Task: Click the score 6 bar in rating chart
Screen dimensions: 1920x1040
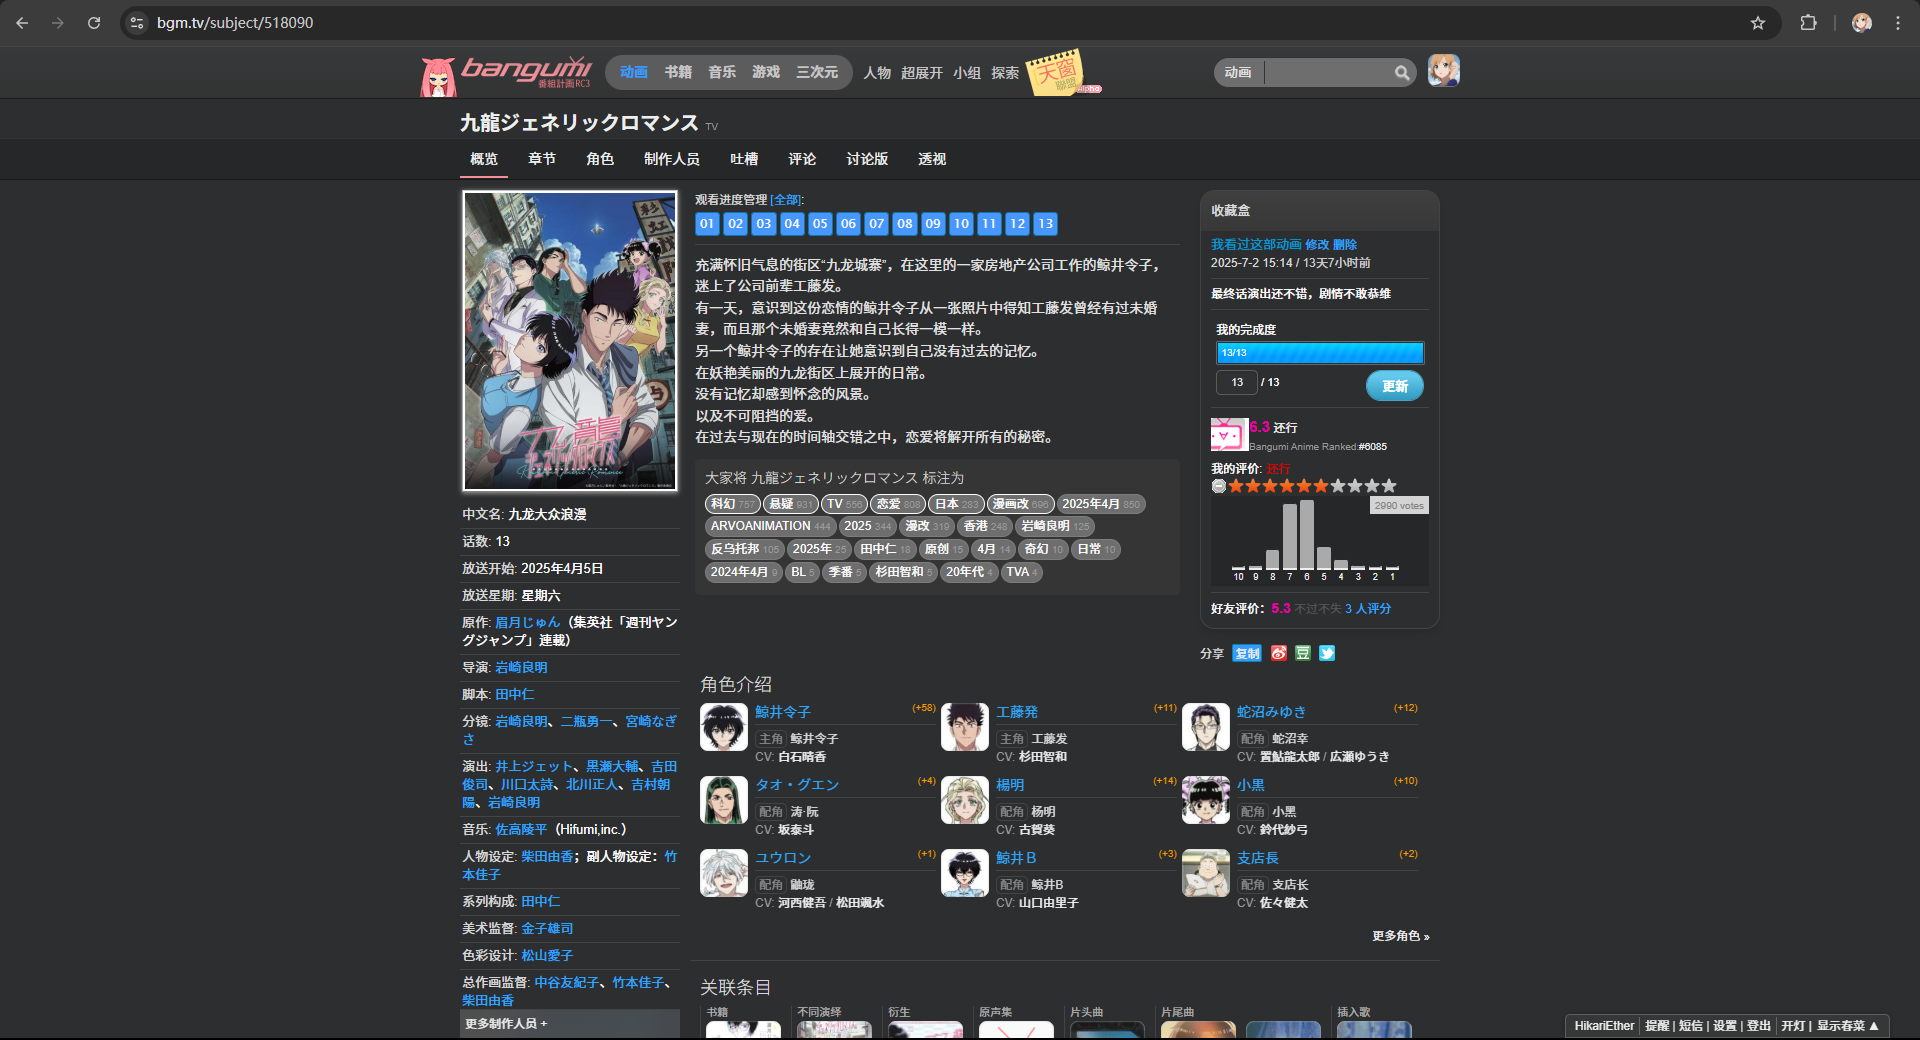Action: coord(1307,535)
